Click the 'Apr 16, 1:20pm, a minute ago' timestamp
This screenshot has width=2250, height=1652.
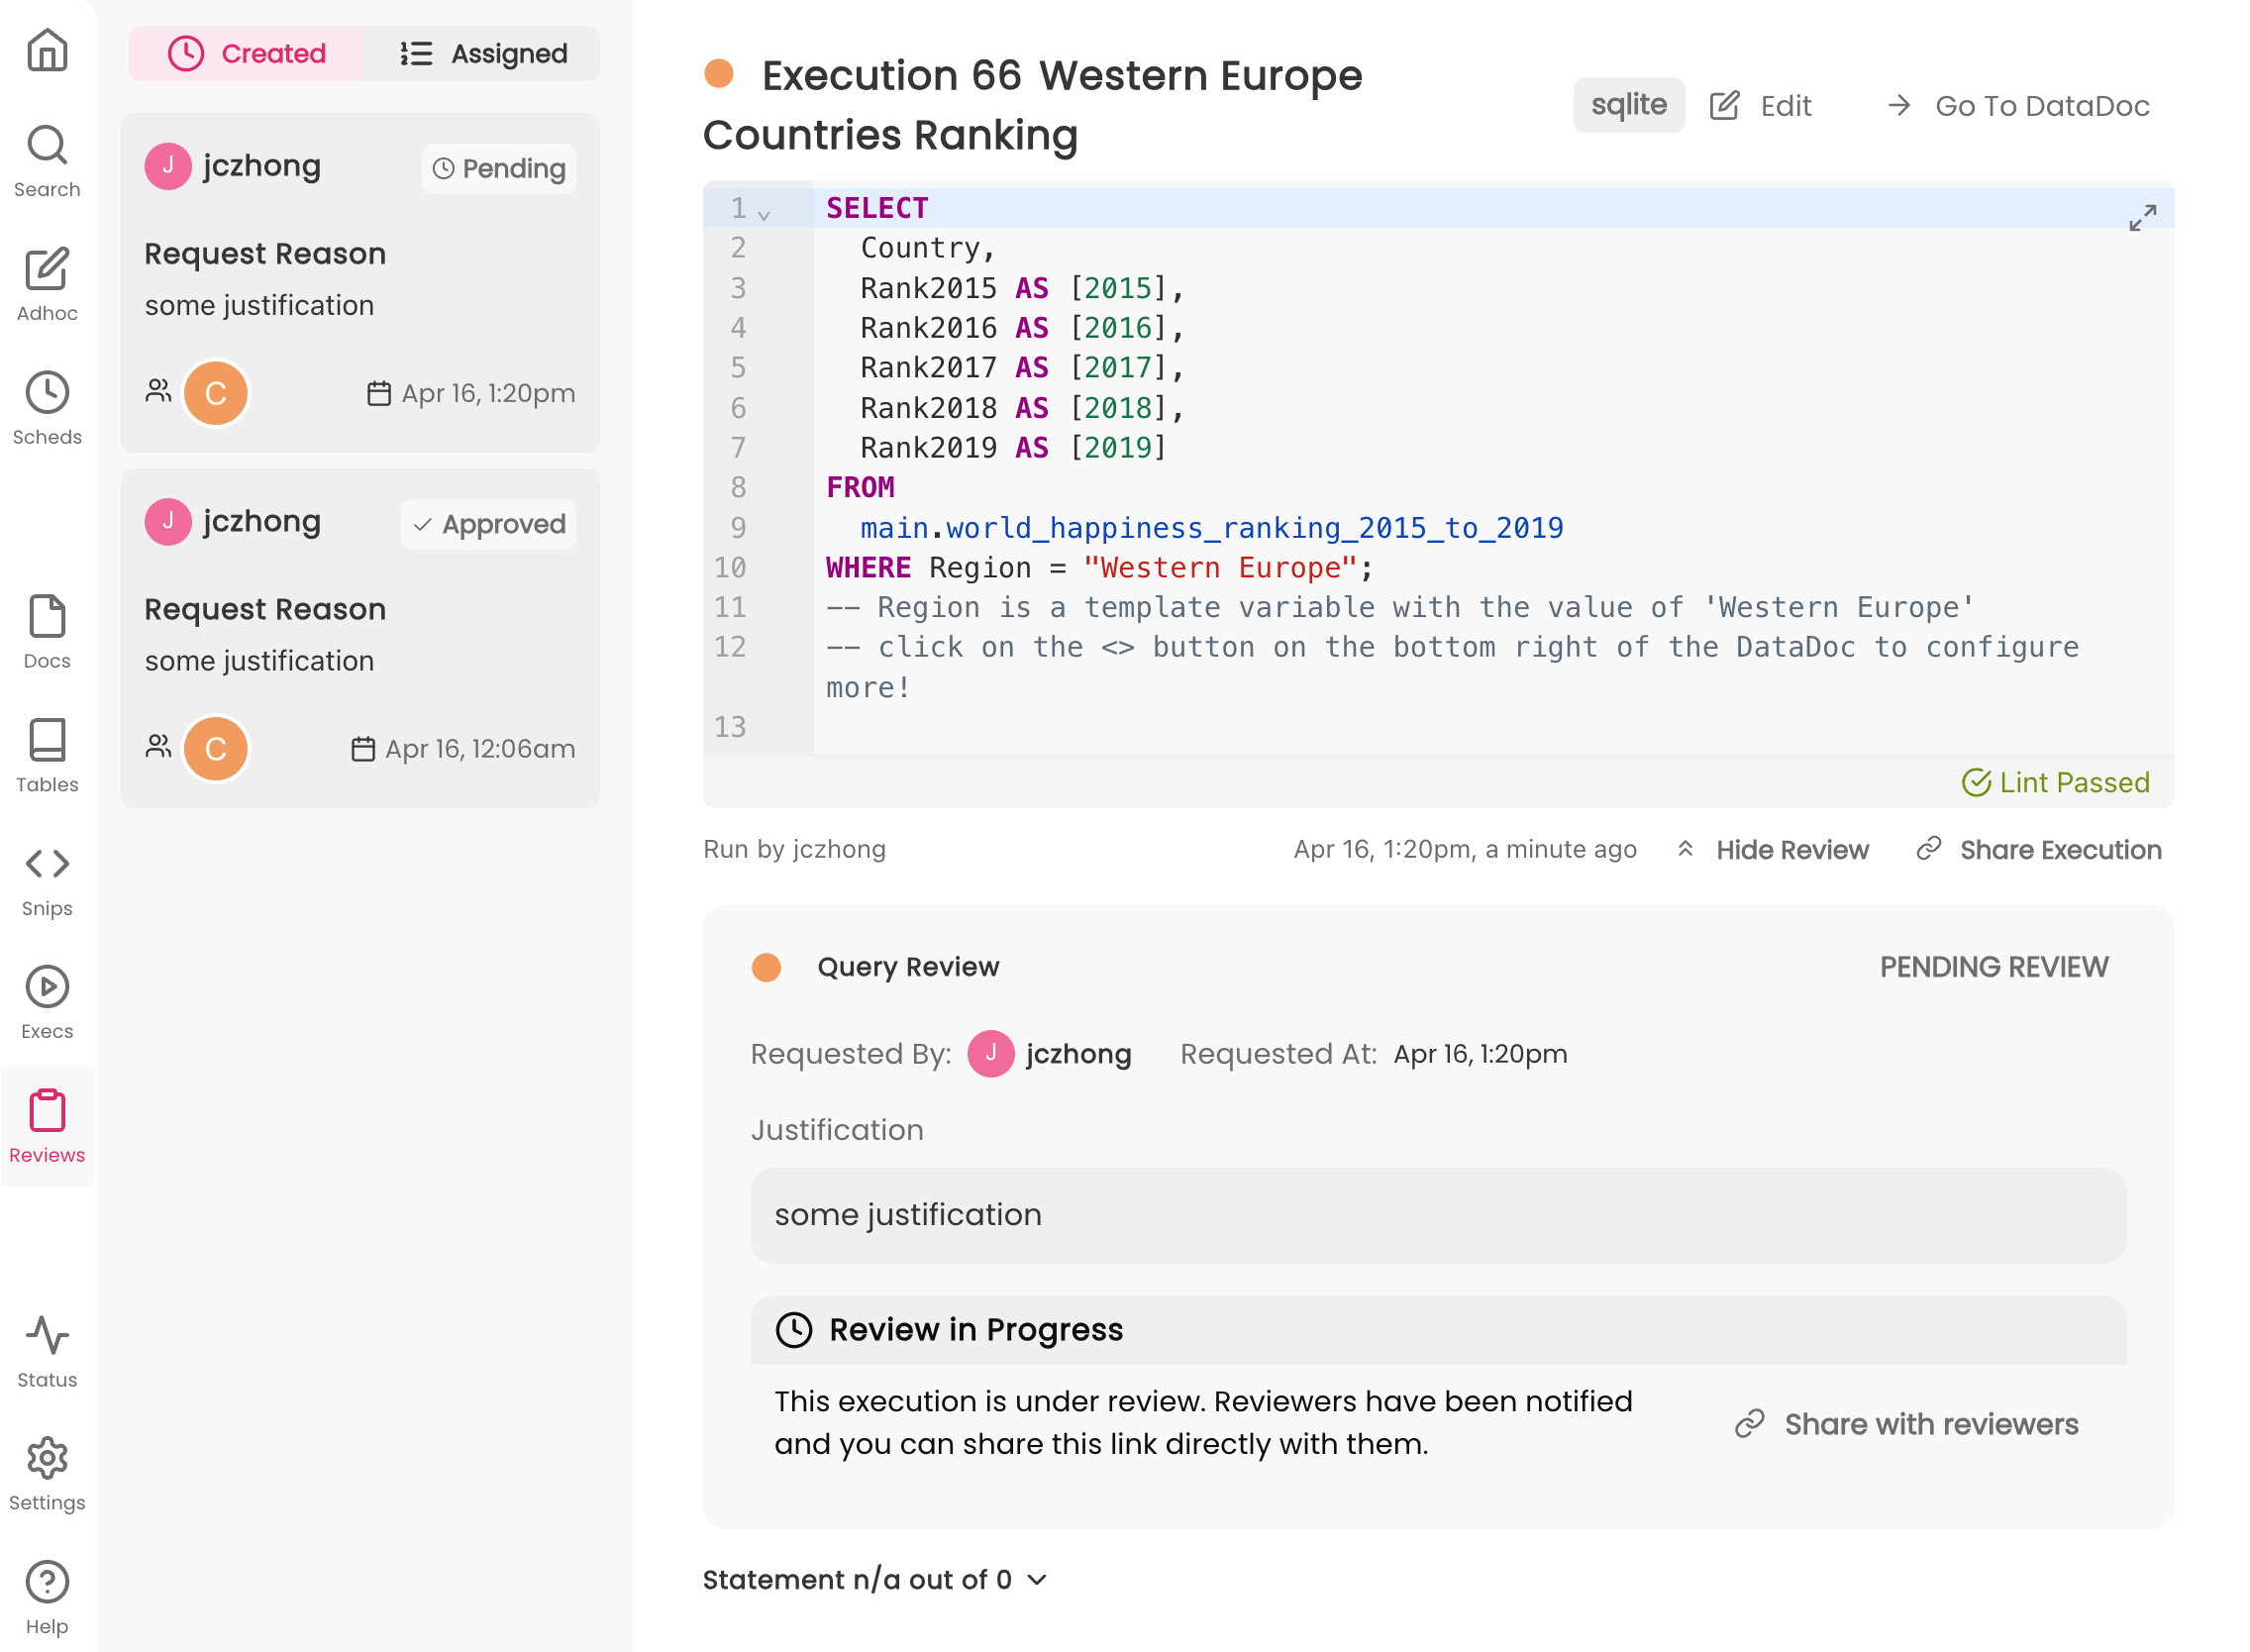[1465, 849]
